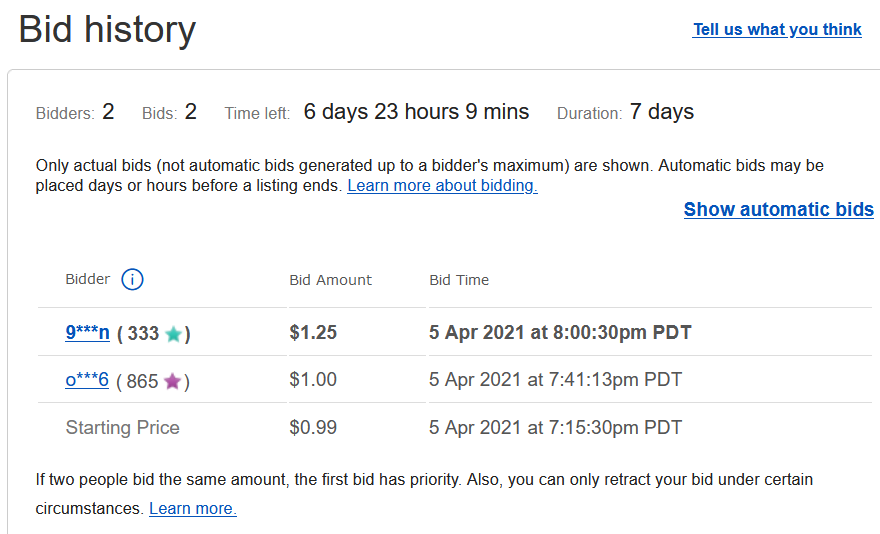880x534 pixels.
Task: Click the Bid Time column header
Action: click(x=459, y=280)
